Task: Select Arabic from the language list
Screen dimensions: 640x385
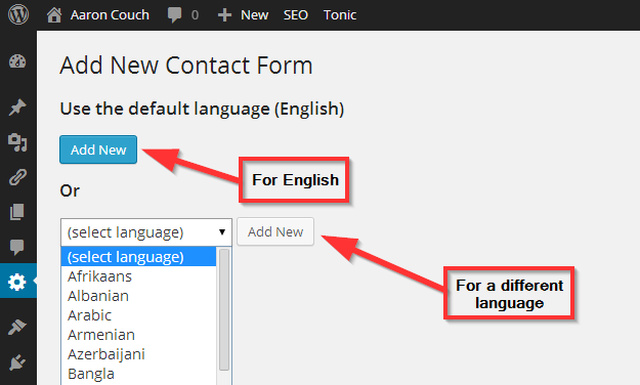Action: 138,316
